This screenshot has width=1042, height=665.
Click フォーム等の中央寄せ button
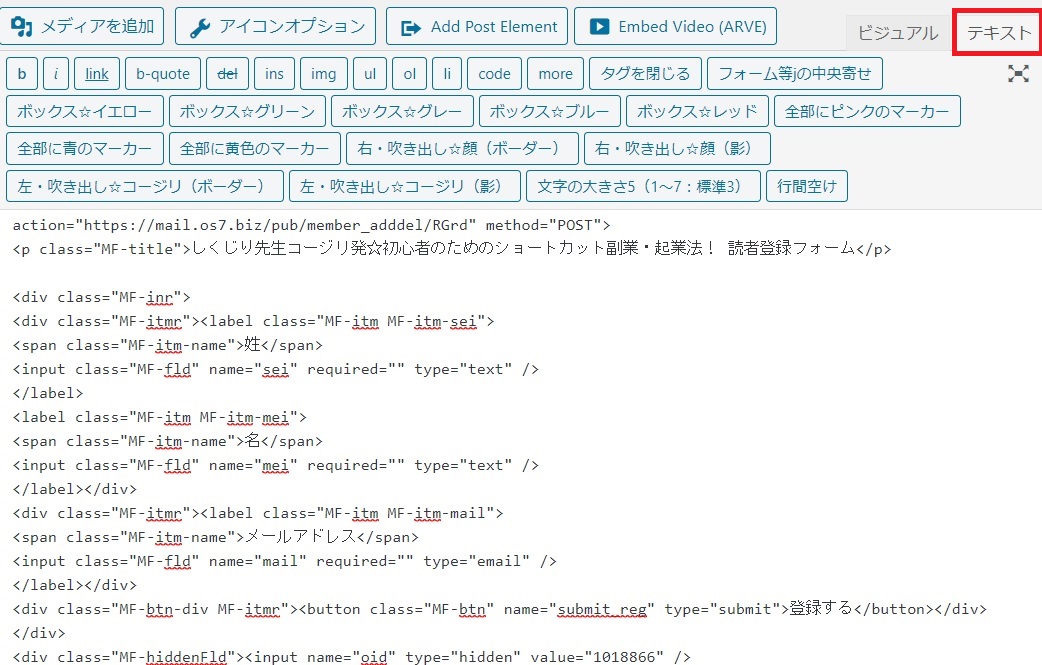pyautogui.click(x=795, y=74)
